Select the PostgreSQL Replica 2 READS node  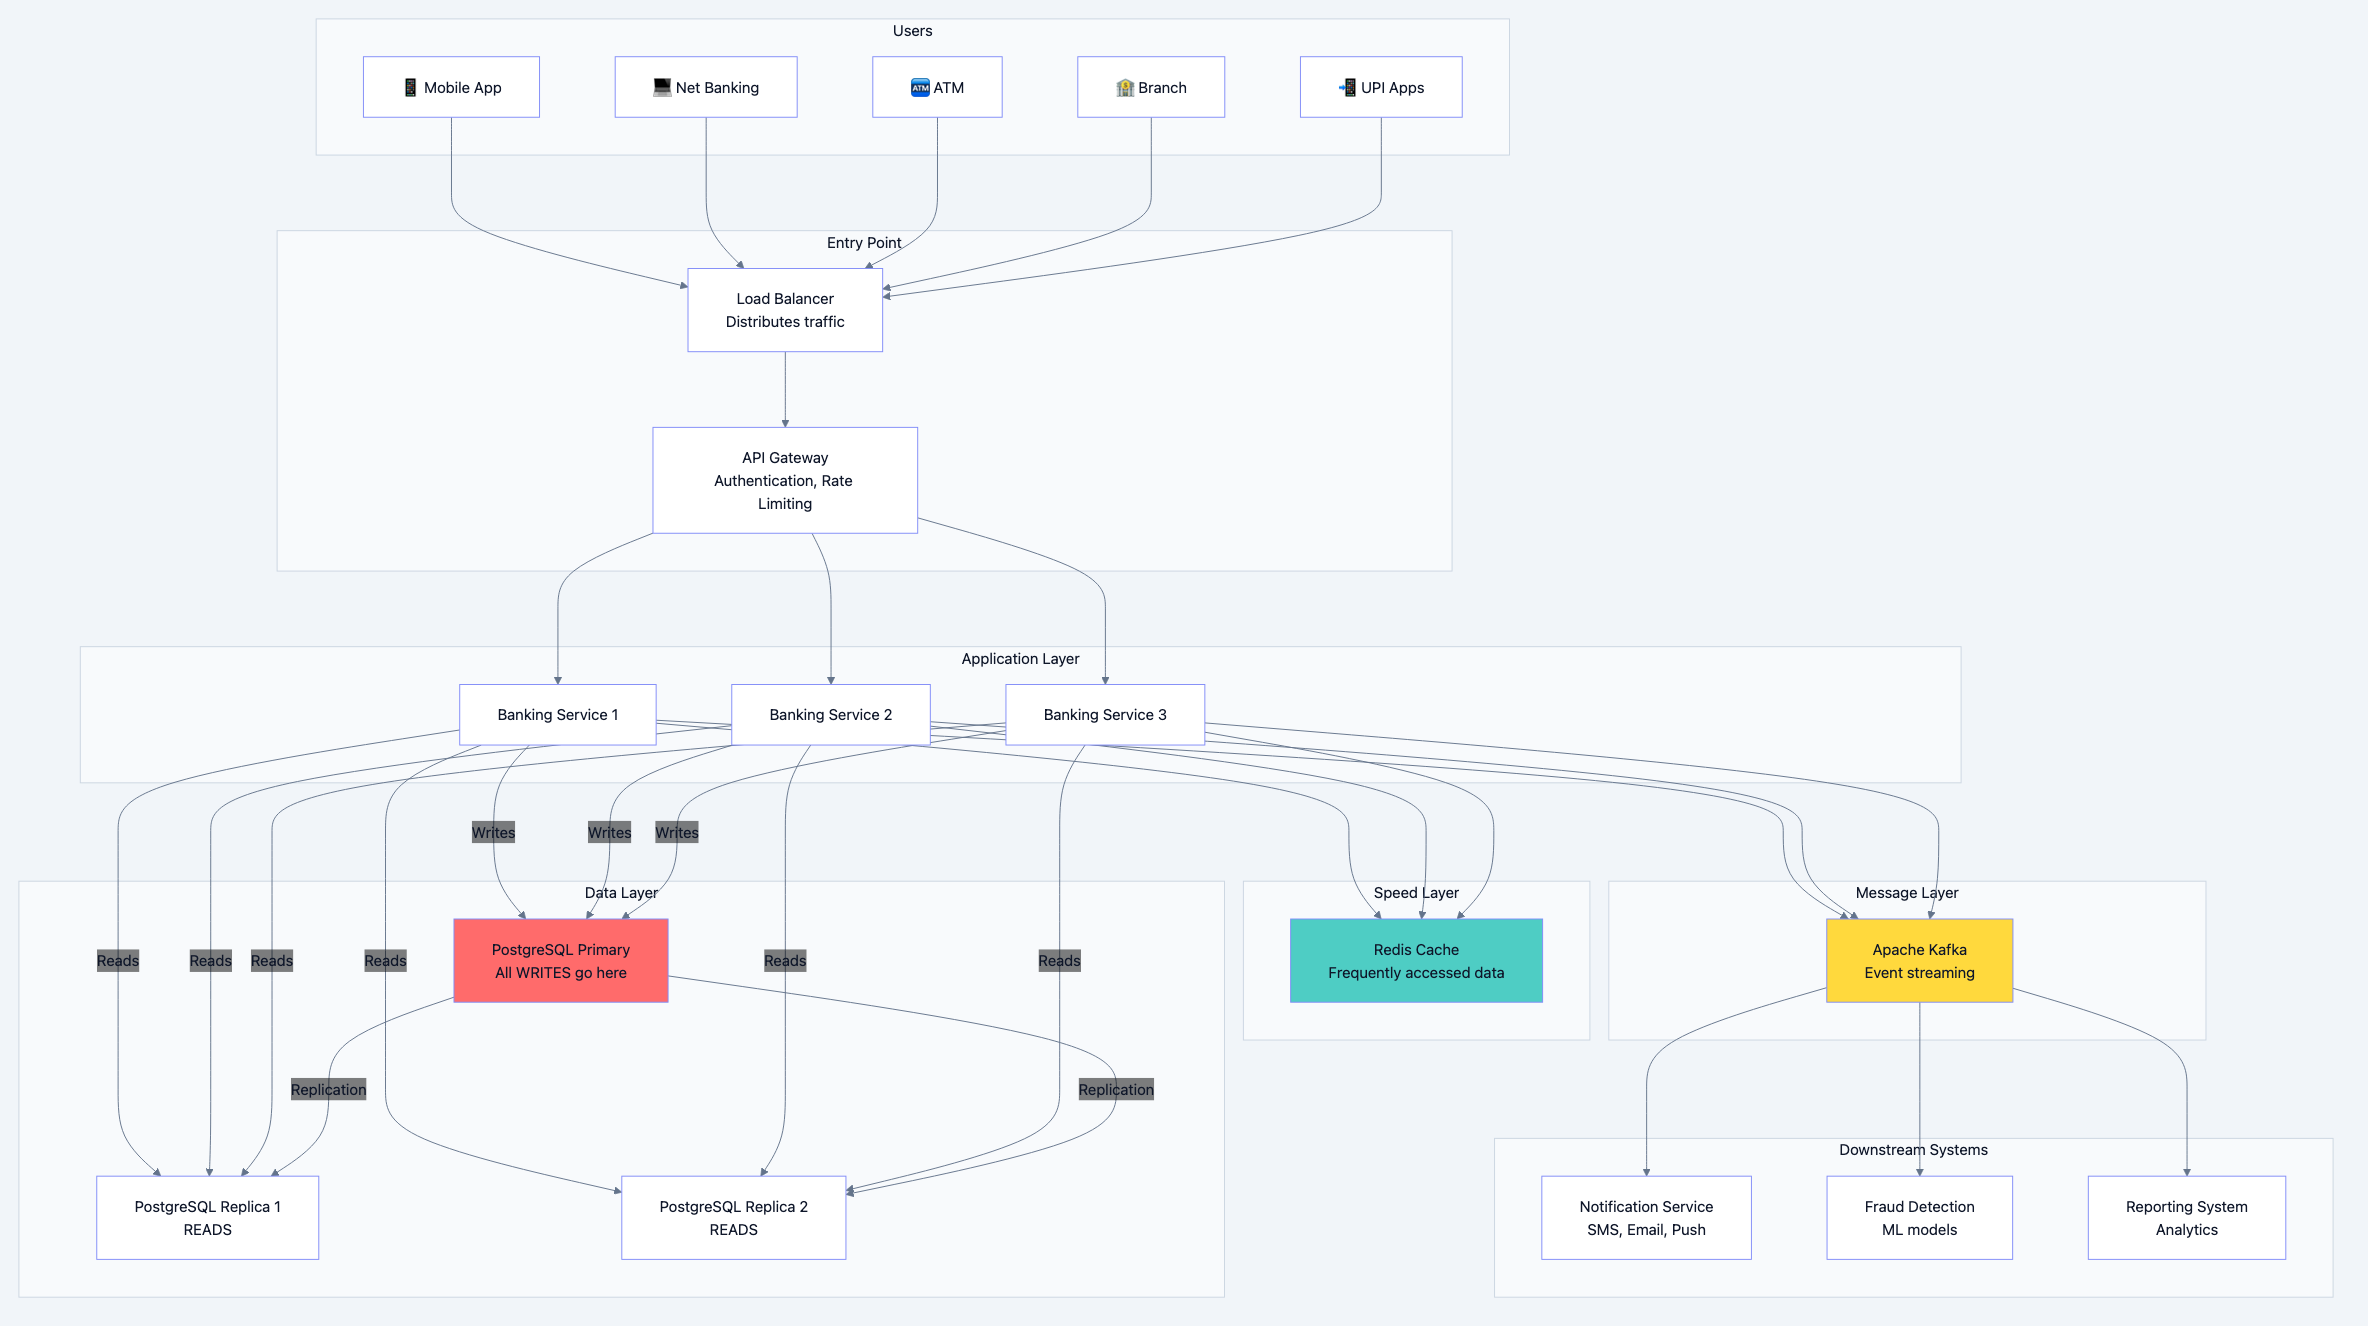733,1217
